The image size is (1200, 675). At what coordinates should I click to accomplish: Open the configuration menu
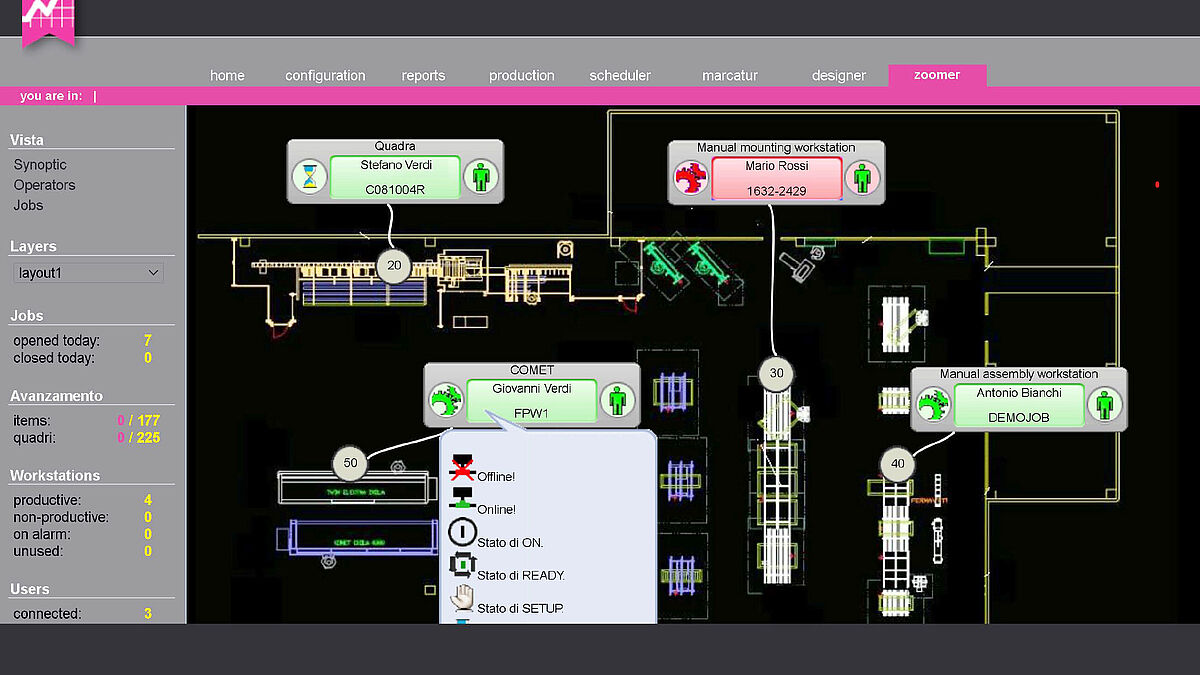(325, 76)
